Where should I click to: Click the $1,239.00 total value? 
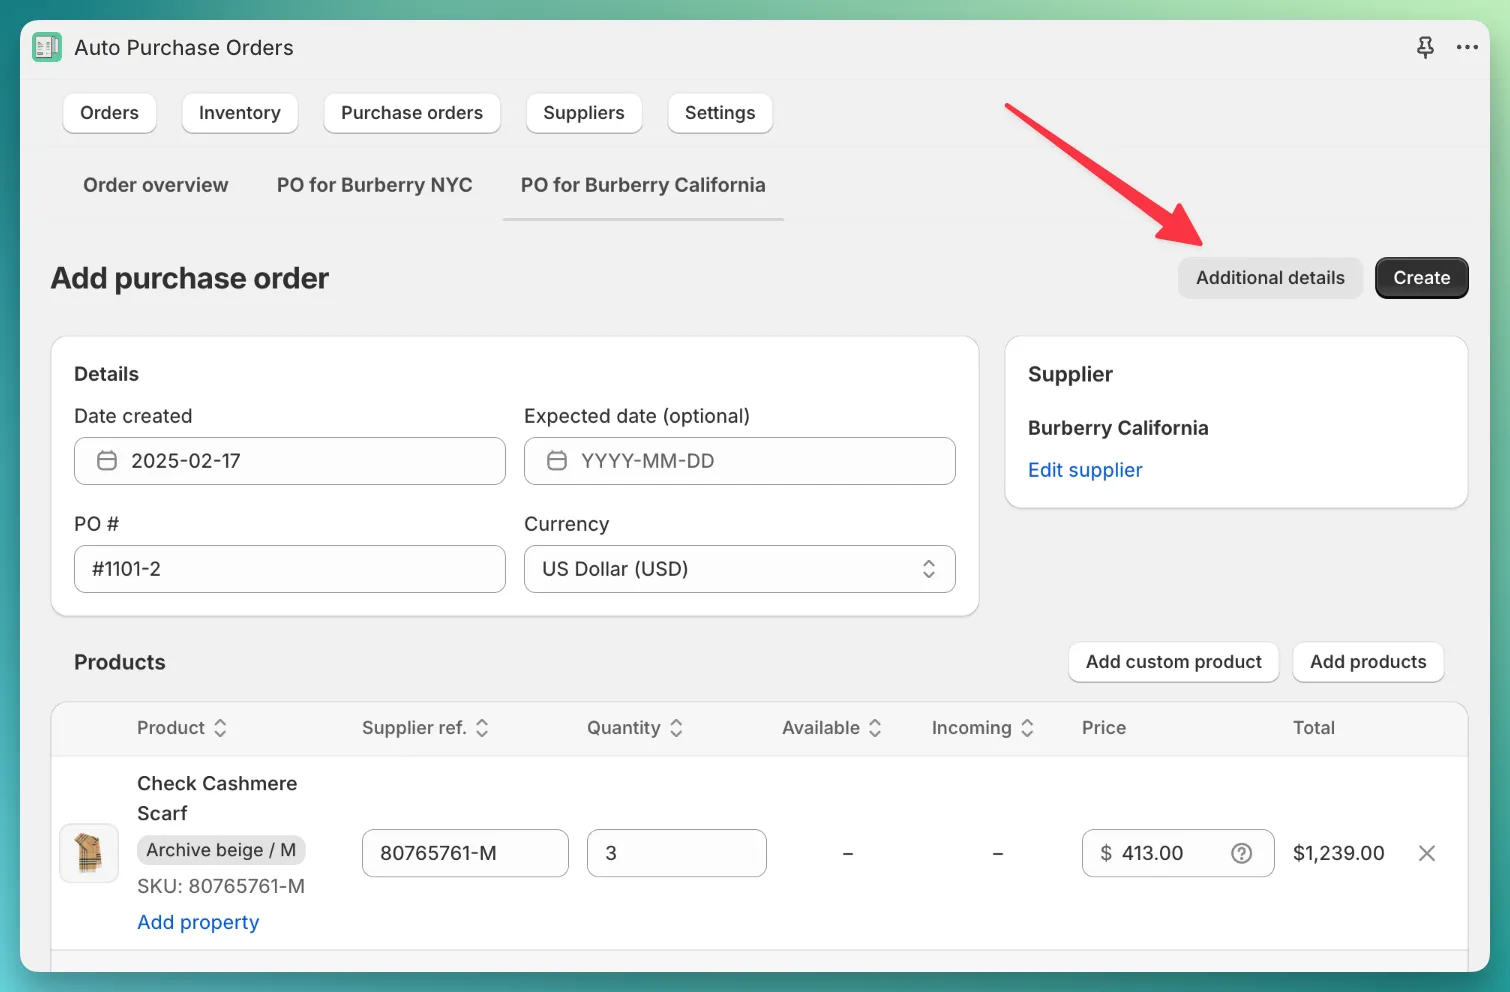[x=1339, y=853]
